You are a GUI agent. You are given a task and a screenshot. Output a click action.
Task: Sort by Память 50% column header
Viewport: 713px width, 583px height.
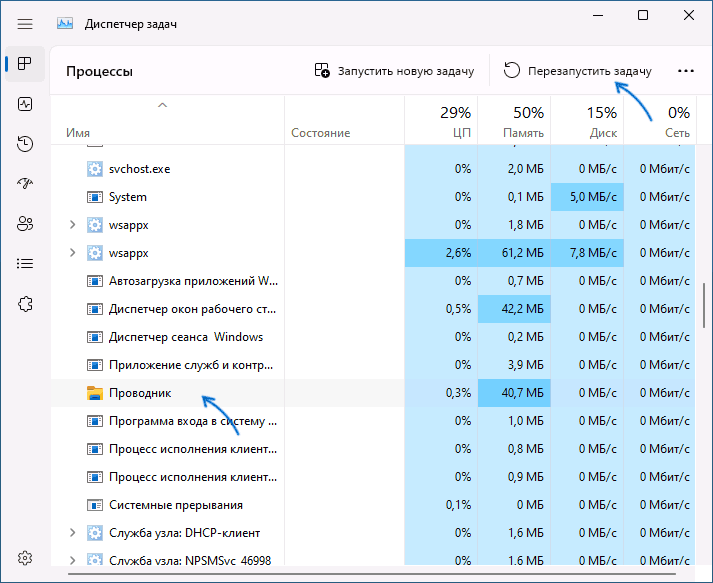click(x=514, y=121)
